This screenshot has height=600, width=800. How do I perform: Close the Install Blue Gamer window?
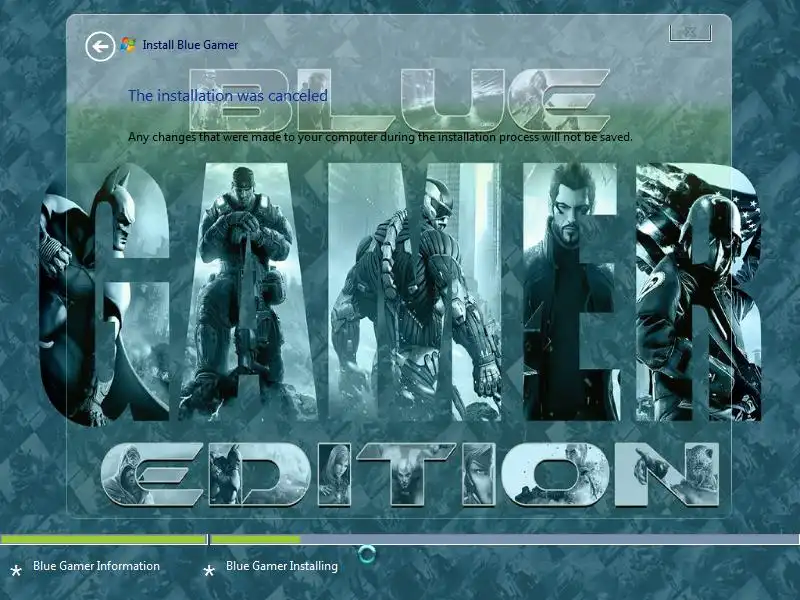pos(690,33)
